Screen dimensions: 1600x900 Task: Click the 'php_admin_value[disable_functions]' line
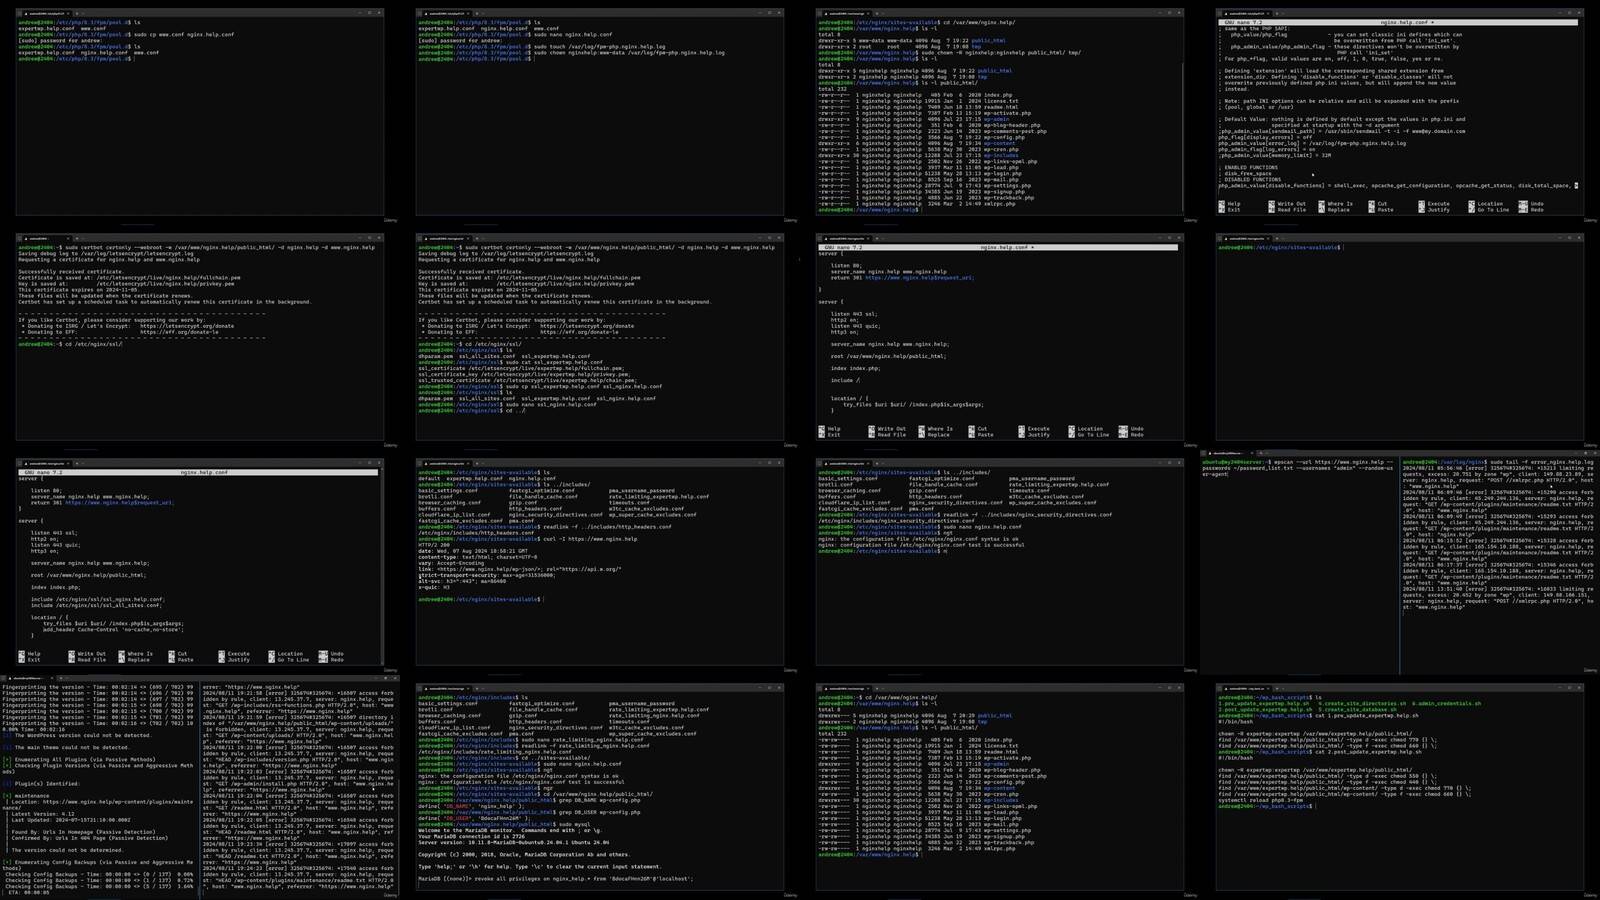pos(1398,185)
